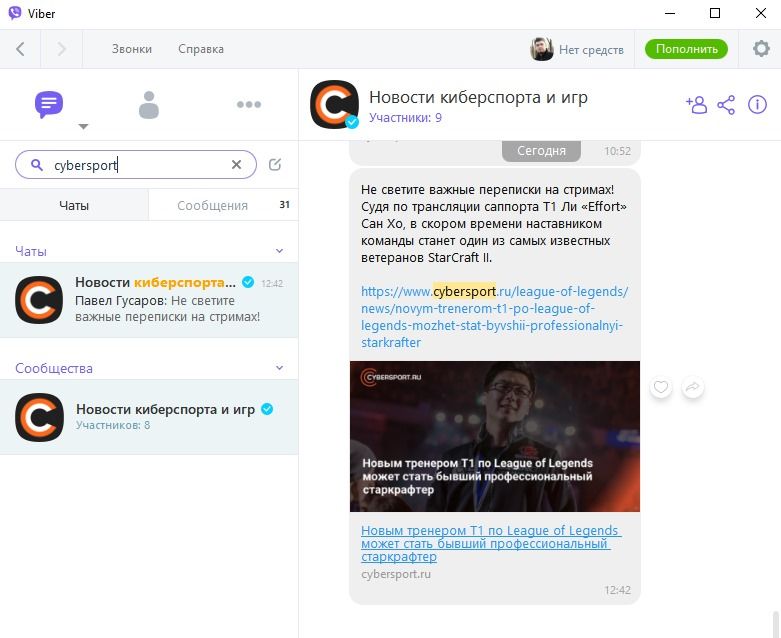Collapse the Сообщества results section
Viewport: 781px width, 638px height.
tap(279, 368)
